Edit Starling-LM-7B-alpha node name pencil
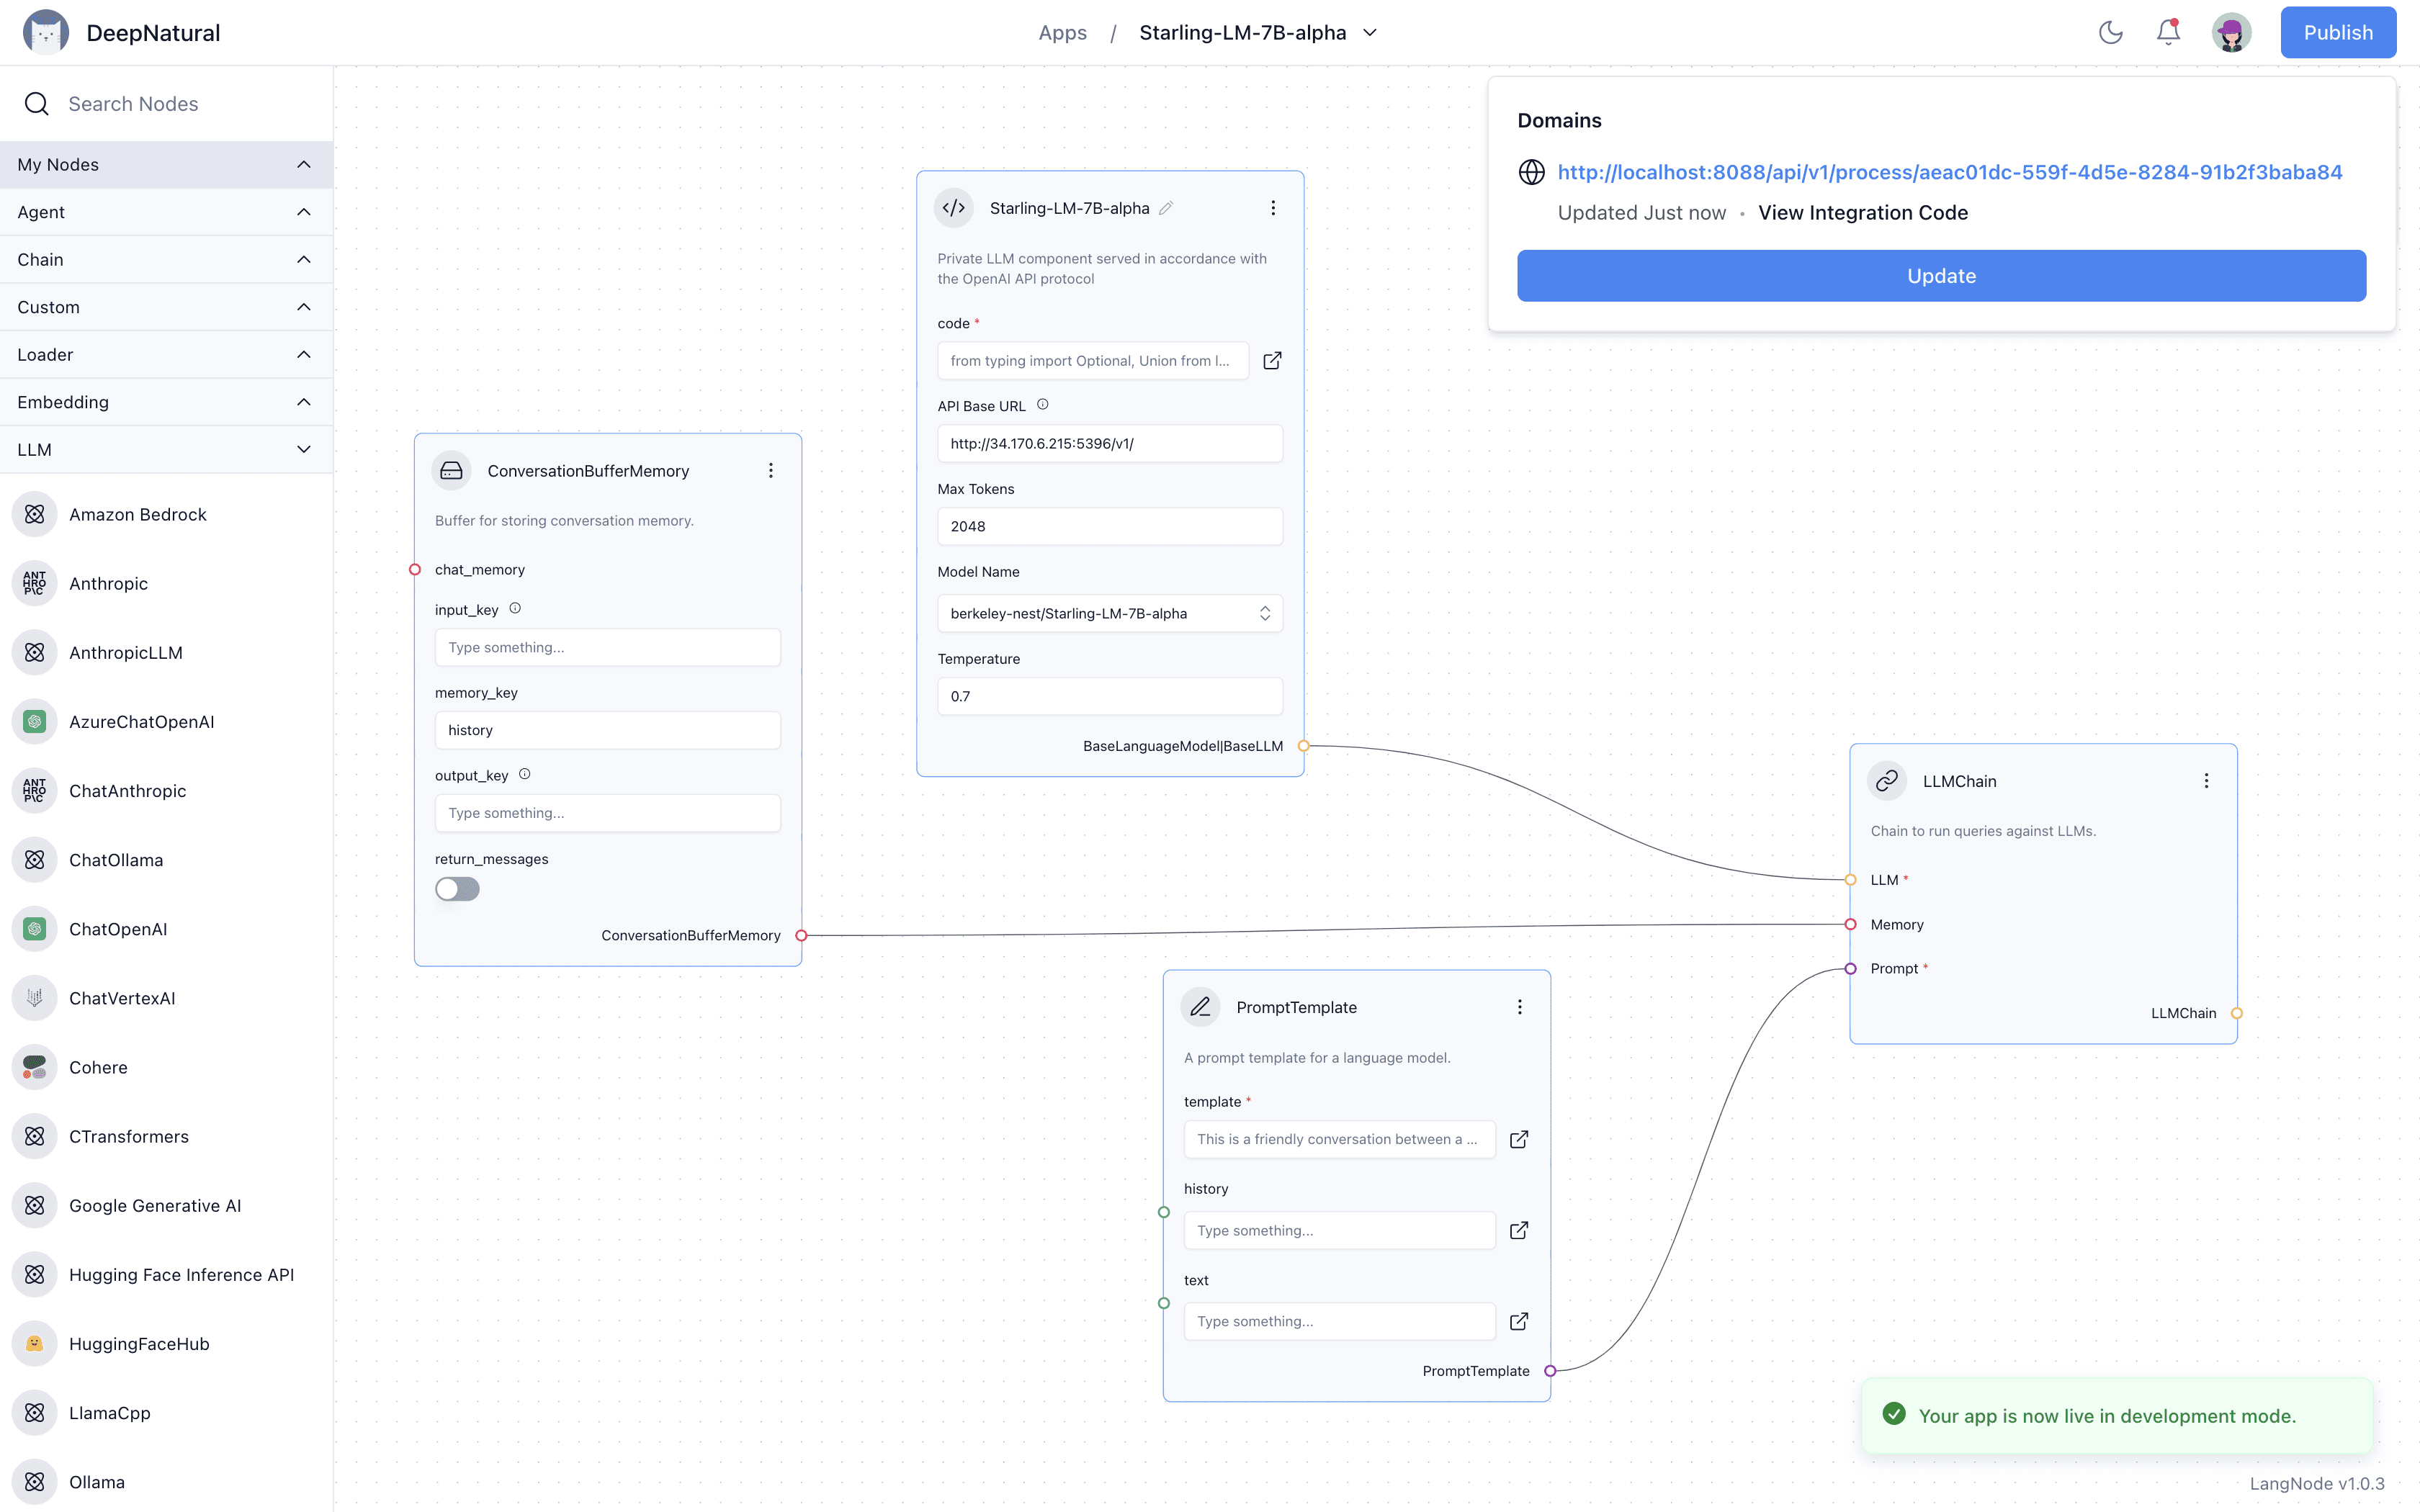This screenshot has height=1512, width=2420. pos(1166,208)
